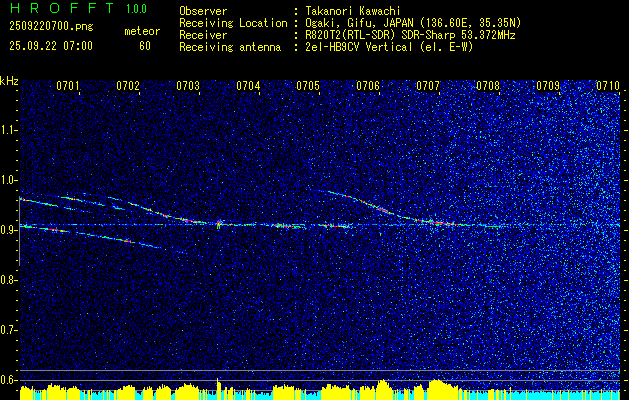Click the 0.6 kHz frequency label
Screen dimensions: 629x400
(x=9, y=380)
